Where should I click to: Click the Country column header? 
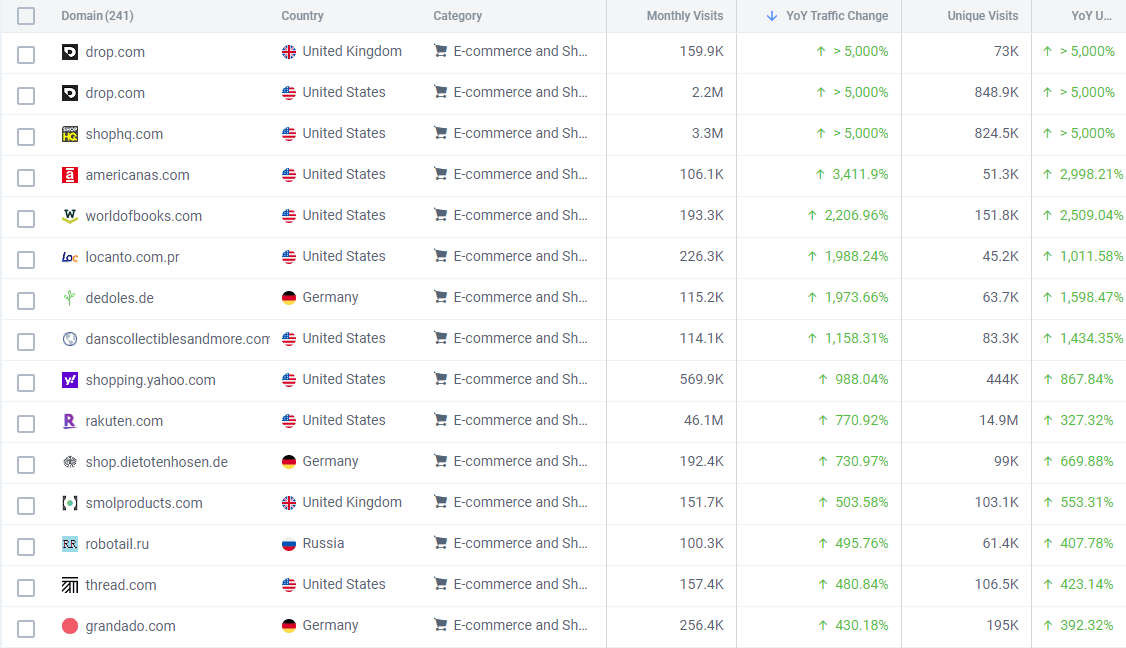[302, 16]
